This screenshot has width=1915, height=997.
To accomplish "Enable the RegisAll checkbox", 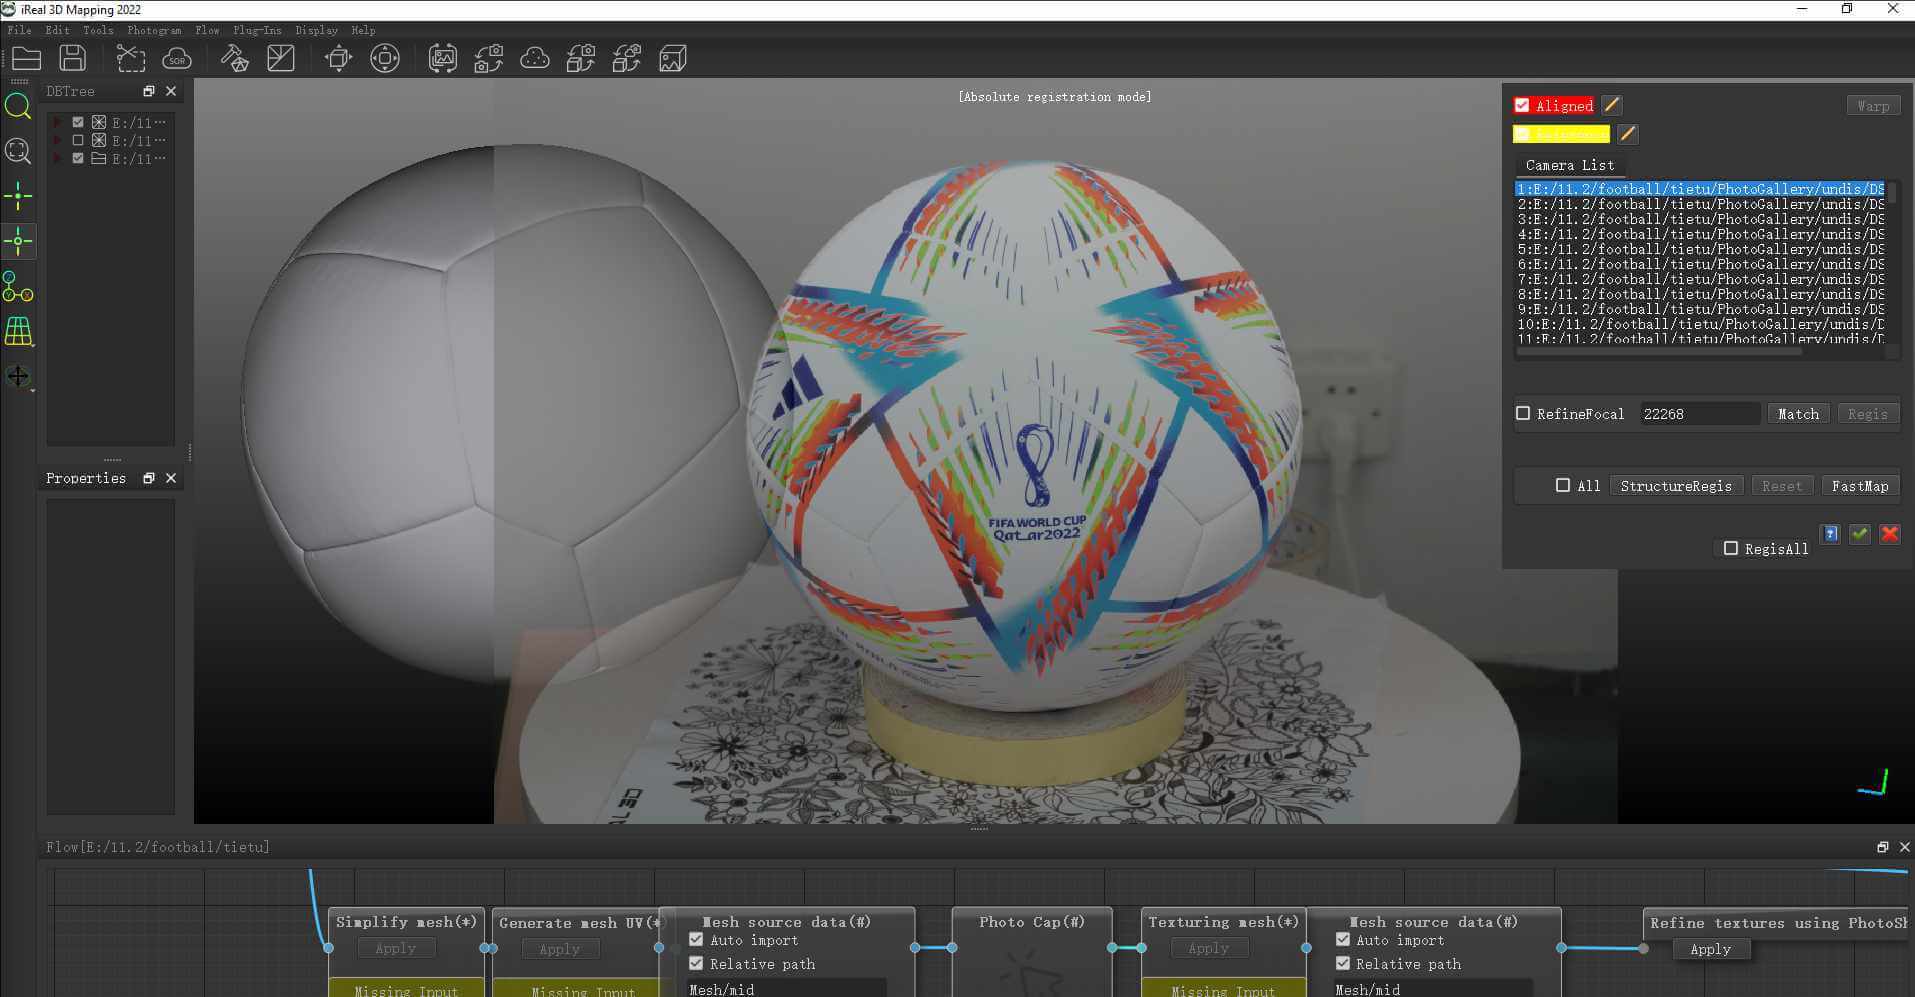I will pyautogui.click(x=1731, y=548).
